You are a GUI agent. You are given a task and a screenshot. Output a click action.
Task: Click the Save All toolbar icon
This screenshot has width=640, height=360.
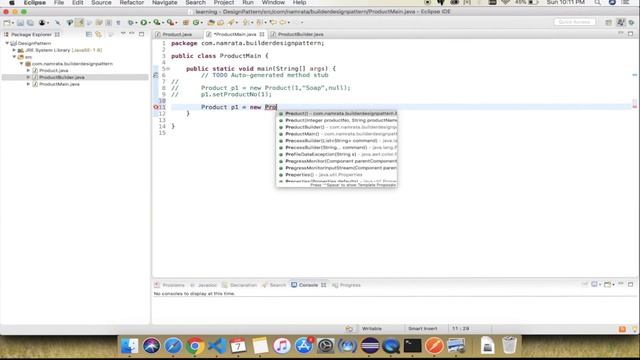tap(30, 23)
